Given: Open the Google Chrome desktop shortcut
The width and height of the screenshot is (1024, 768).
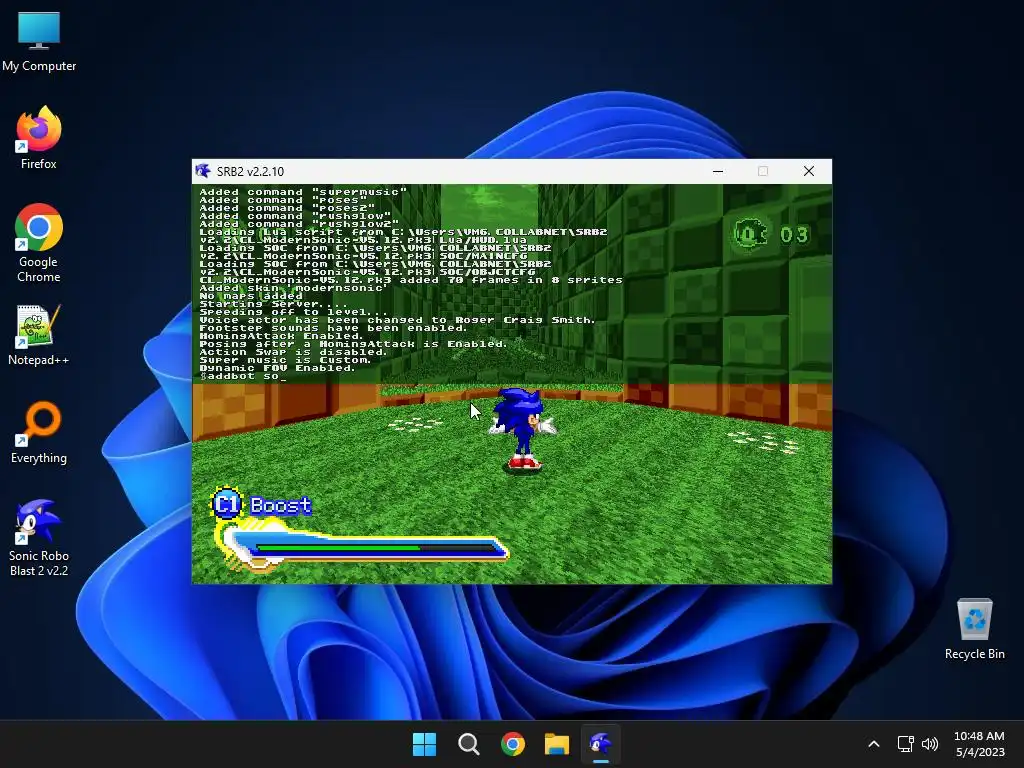Looking at the screenshot, I should click(x=39, y=243).
